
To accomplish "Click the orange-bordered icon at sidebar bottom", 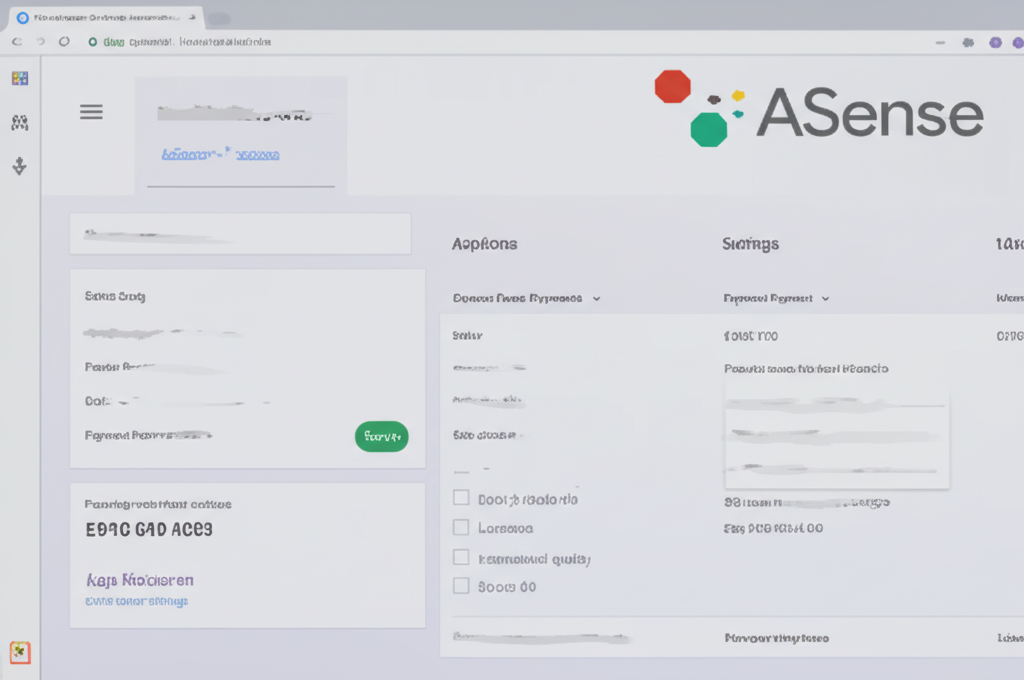I will coord(20,652).
